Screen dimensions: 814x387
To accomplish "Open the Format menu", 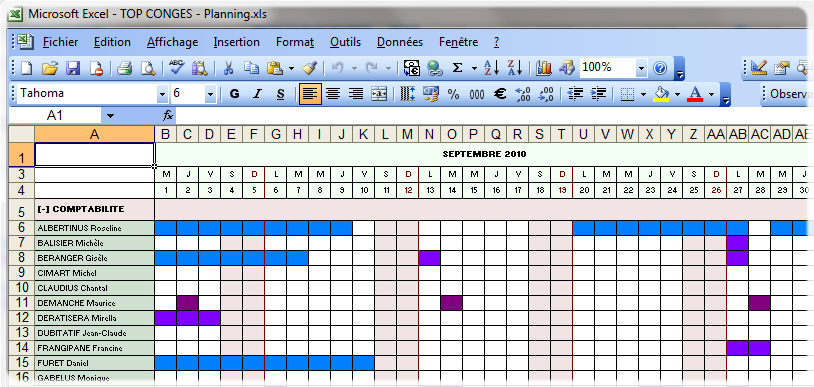I will pyautogui.click(x=295, y=42).
